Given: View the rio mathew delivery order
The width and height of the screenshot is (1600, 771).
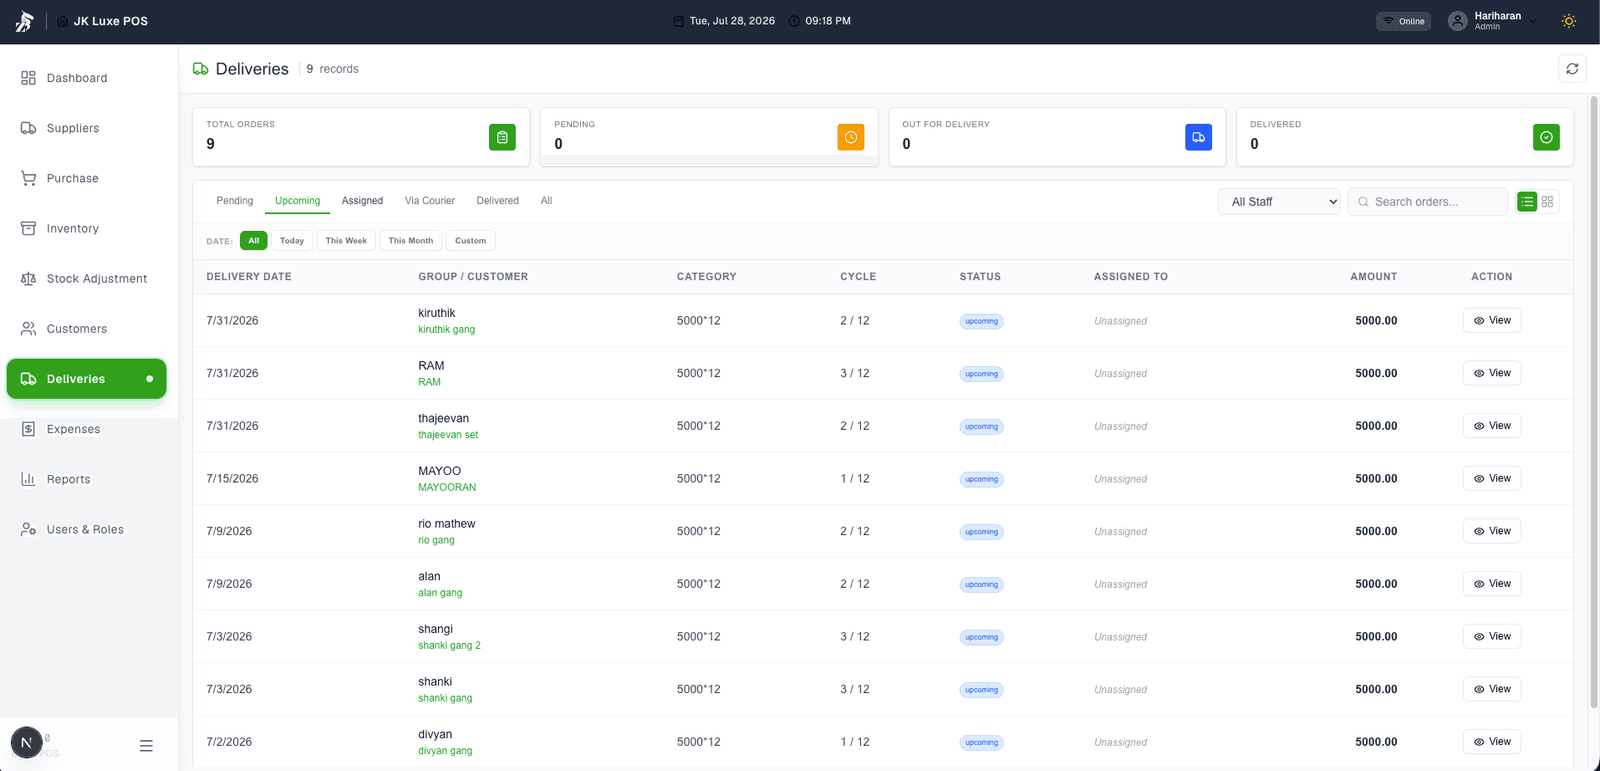Looking at the screenshot, I should point(1492,531).
